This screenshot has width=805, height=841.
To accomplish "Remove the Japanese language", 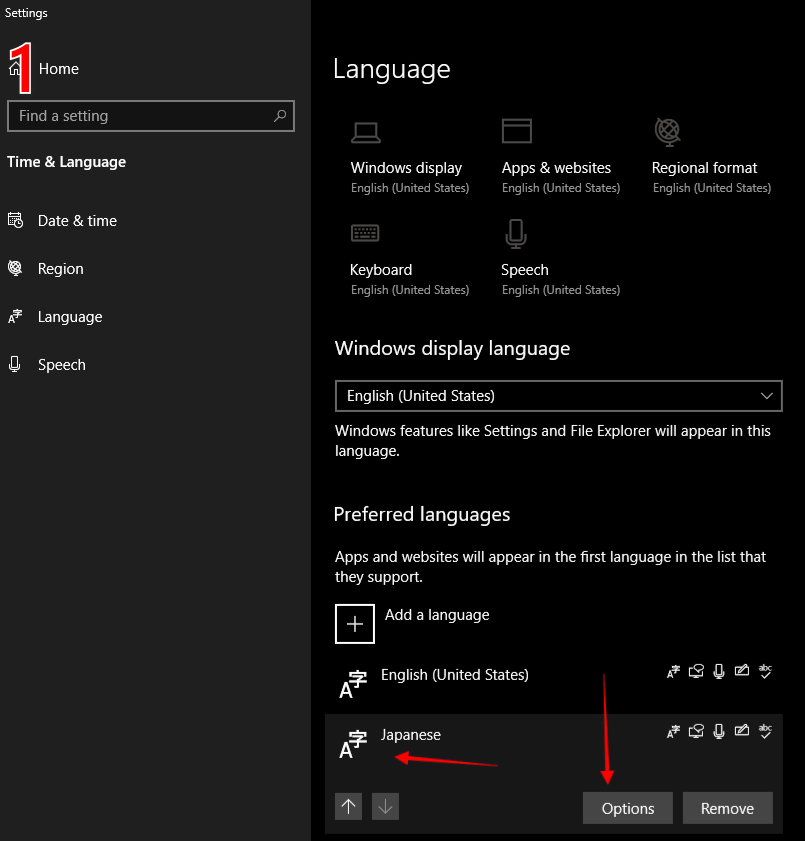I will point(728,808).
